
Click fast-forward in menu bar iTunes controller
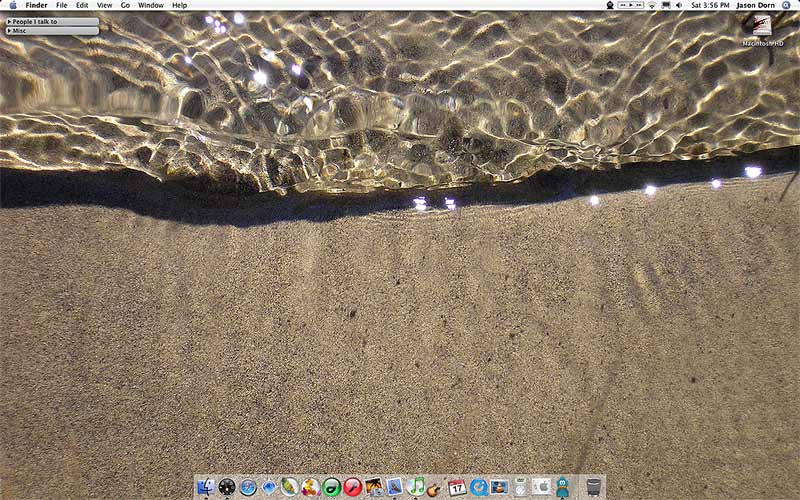[639, 5]
